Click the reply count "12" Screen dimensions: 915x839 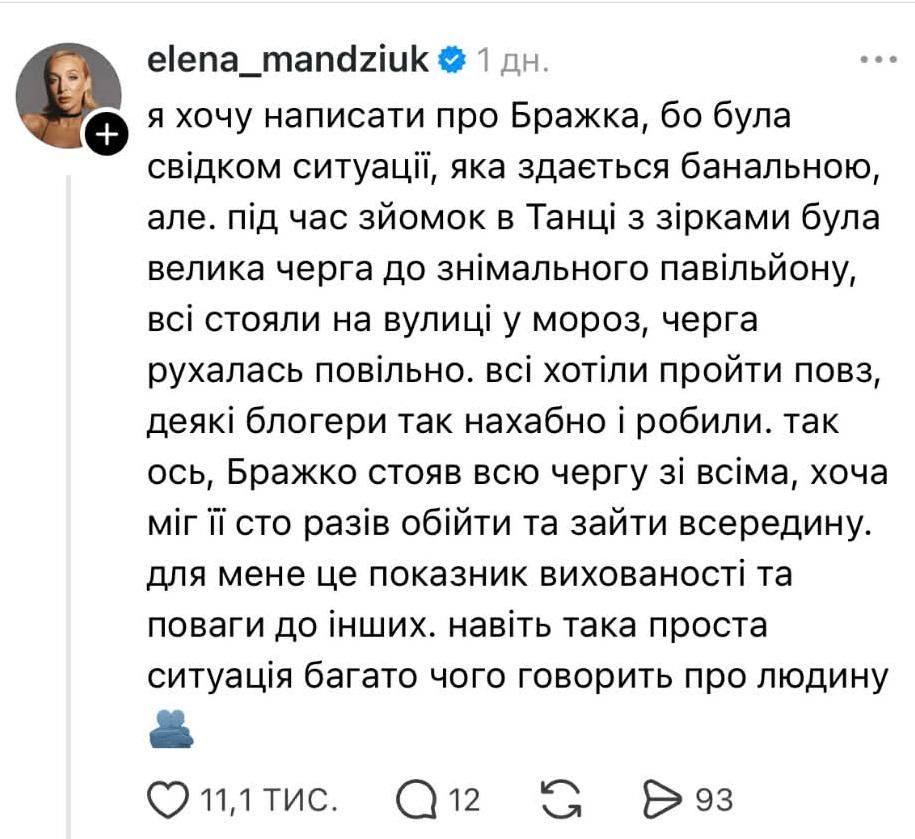coord(463,800)
